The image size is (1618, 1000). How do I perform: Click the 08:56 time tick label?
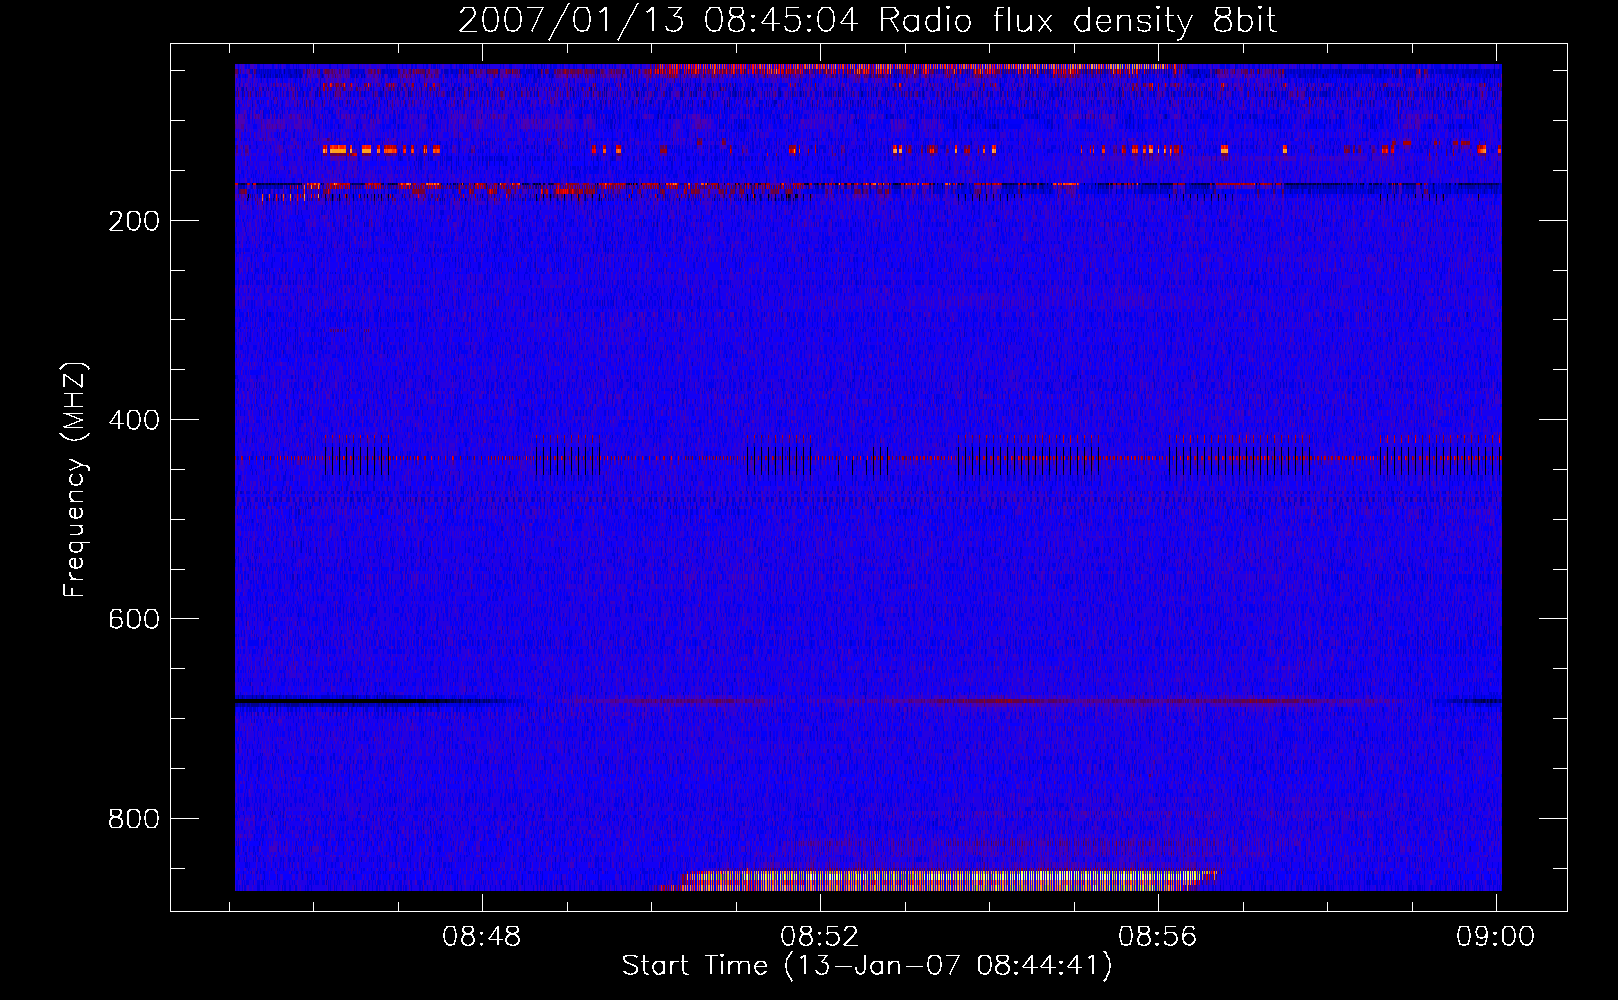tap(1158, 937)
